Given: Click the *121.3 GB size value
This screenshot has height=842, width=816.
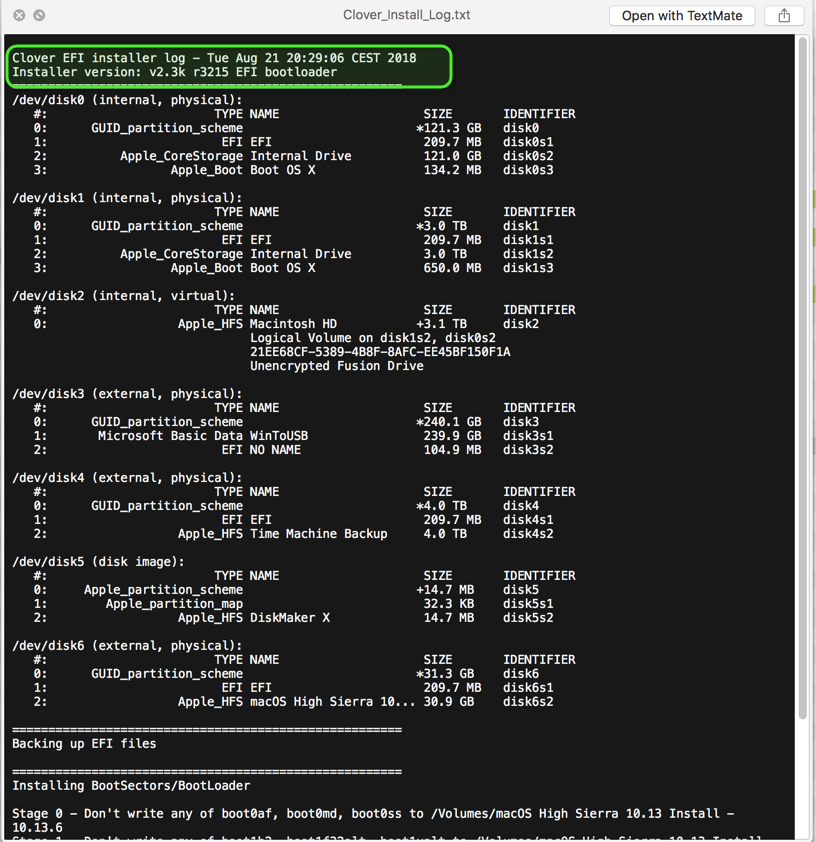Looking at the screenshot, I should point(448,128).
